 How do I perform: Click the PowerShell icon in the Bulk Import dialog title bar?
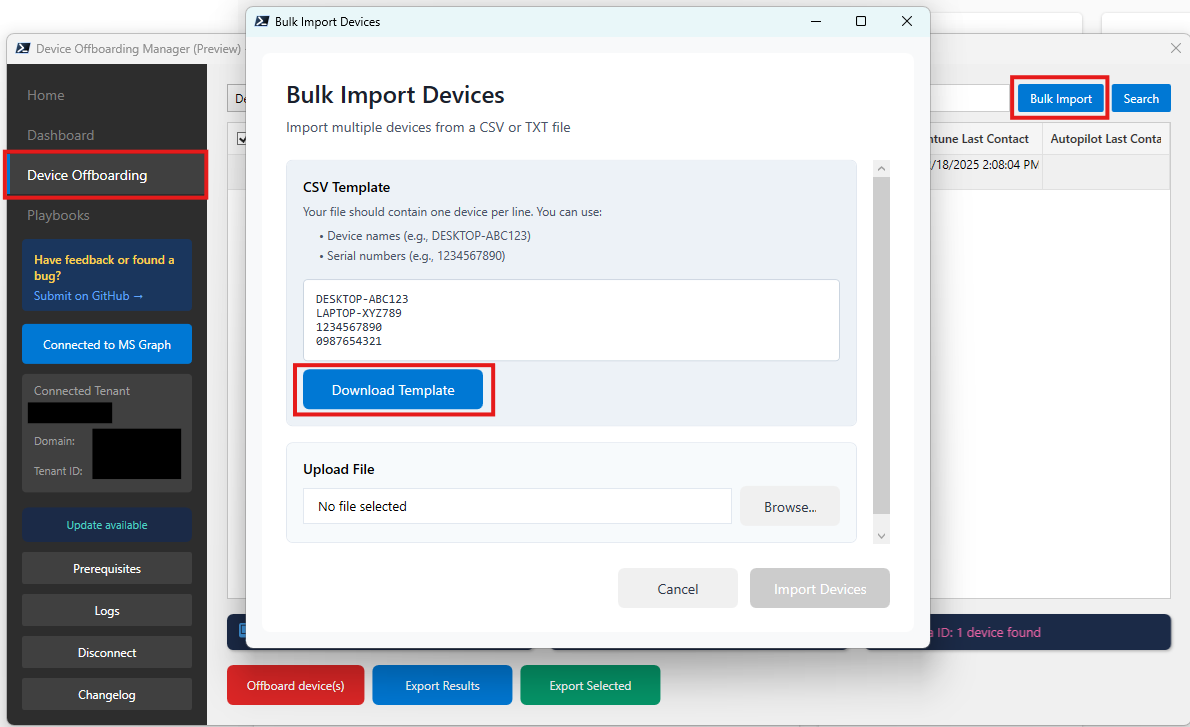click(x=261, y=21)
